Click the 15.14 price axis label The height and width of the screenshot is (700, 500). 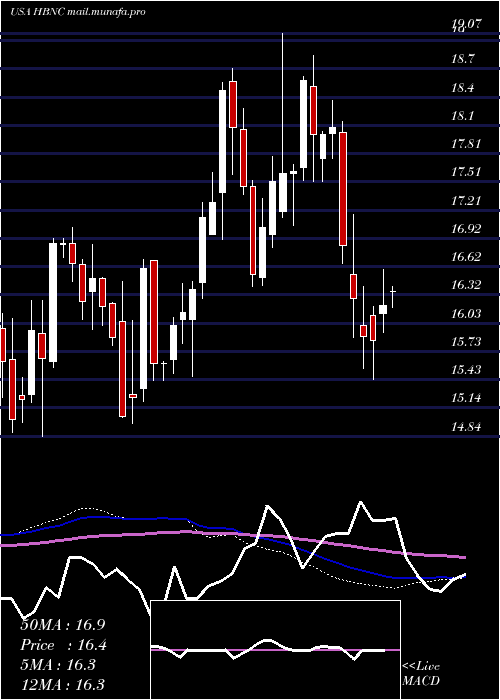(x=465, y=398)
